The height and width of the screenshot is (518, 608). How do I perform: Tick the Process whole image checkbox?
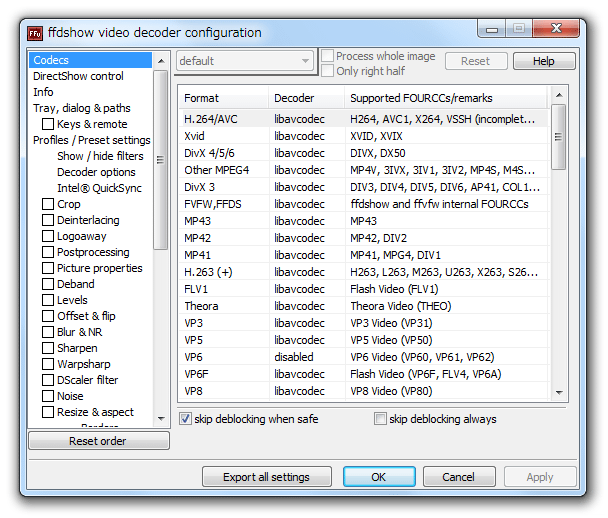click(328, 56)
